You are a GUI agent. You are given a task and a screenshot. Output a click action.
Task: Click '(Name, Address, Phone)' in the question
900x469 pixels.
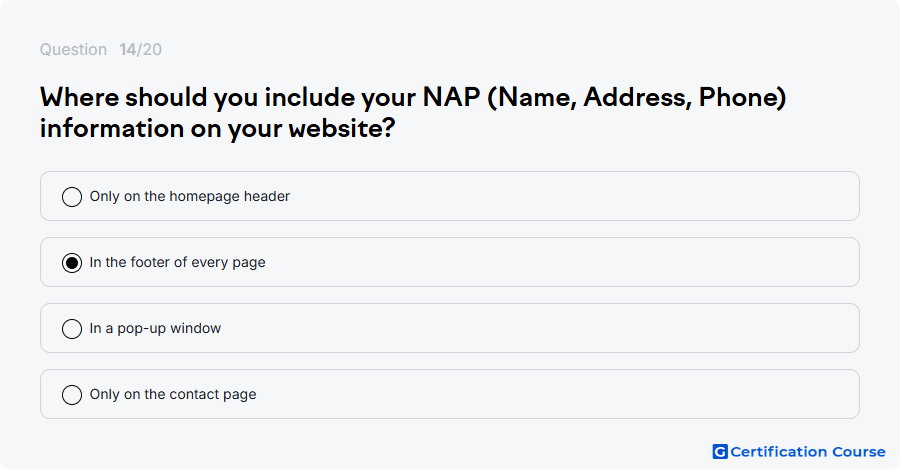click(637, 98)
